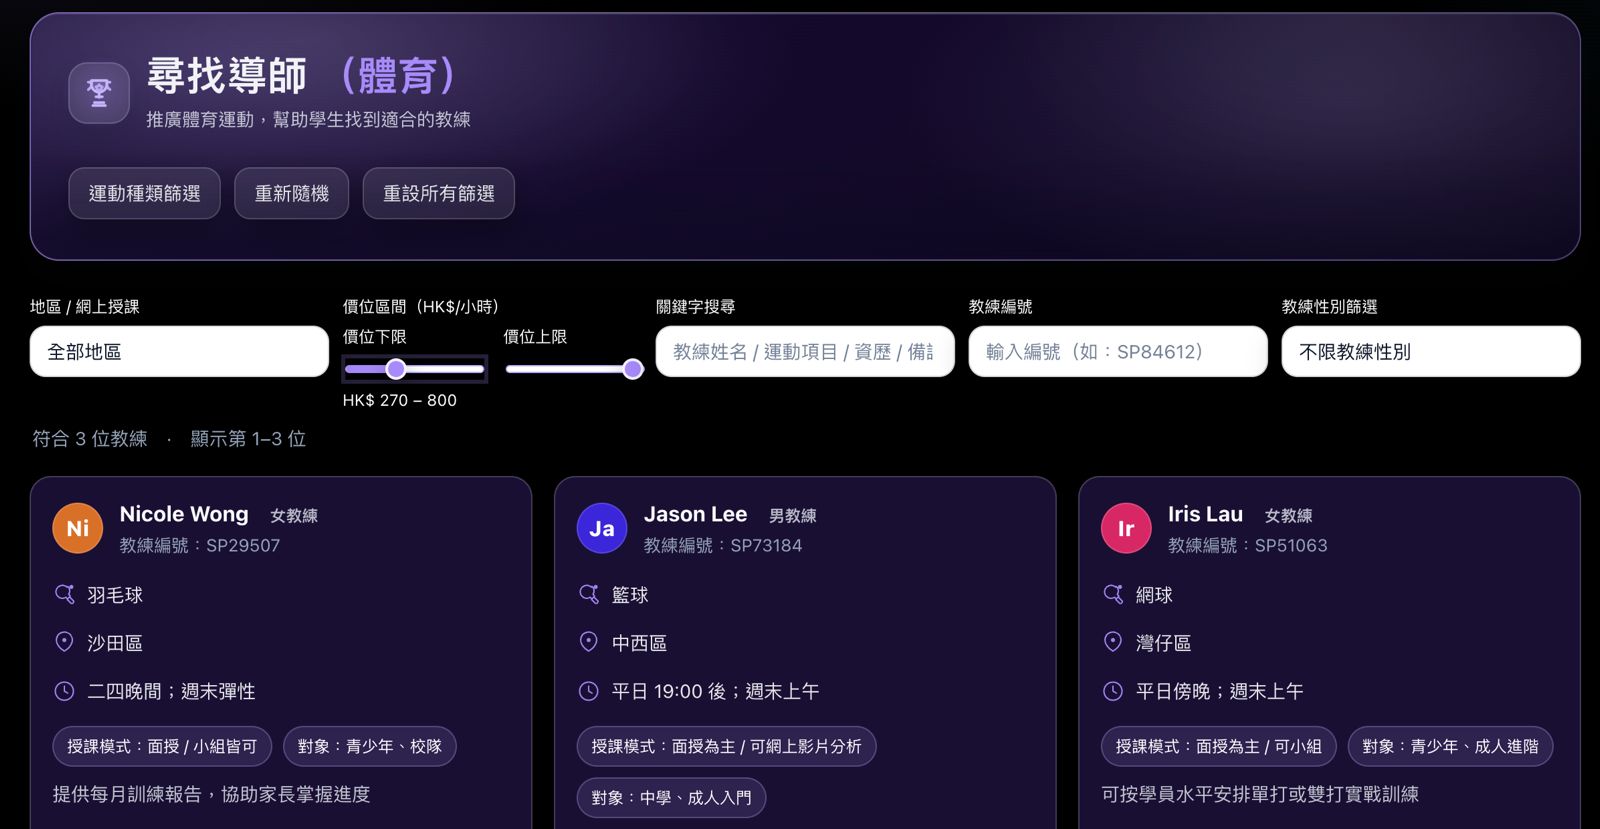Click the 羽毛球 sport text
This screenshot has width=1600, height=829.
[115, 595]
